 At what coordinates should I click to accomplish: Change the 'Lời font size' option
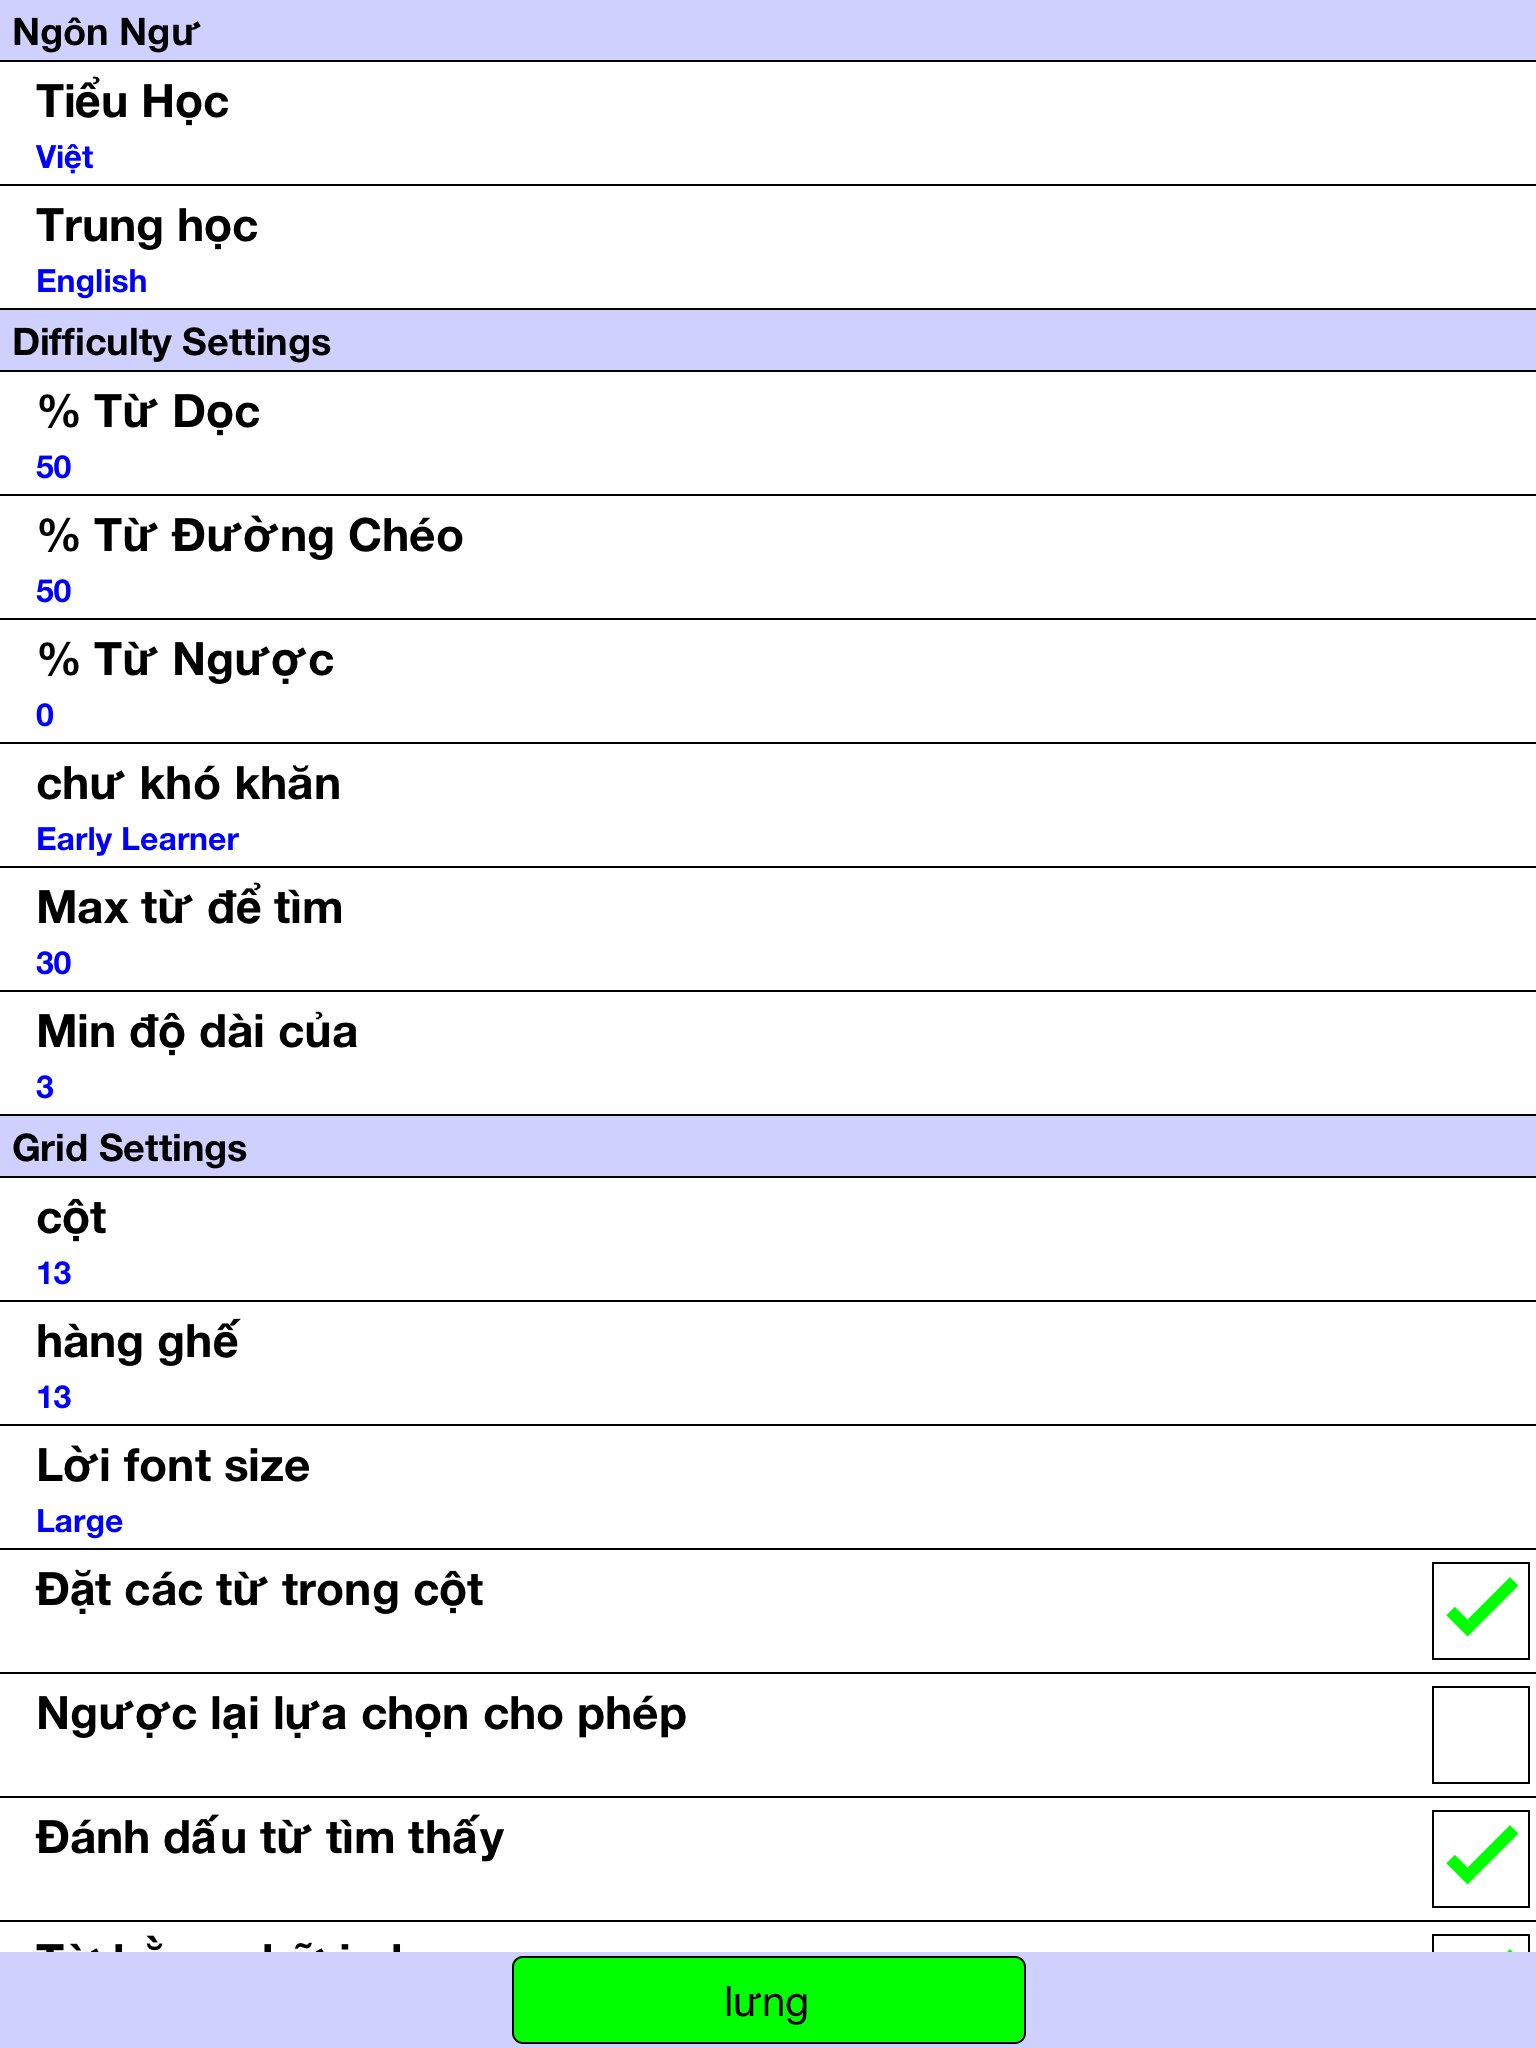(x=768, y=1487)
